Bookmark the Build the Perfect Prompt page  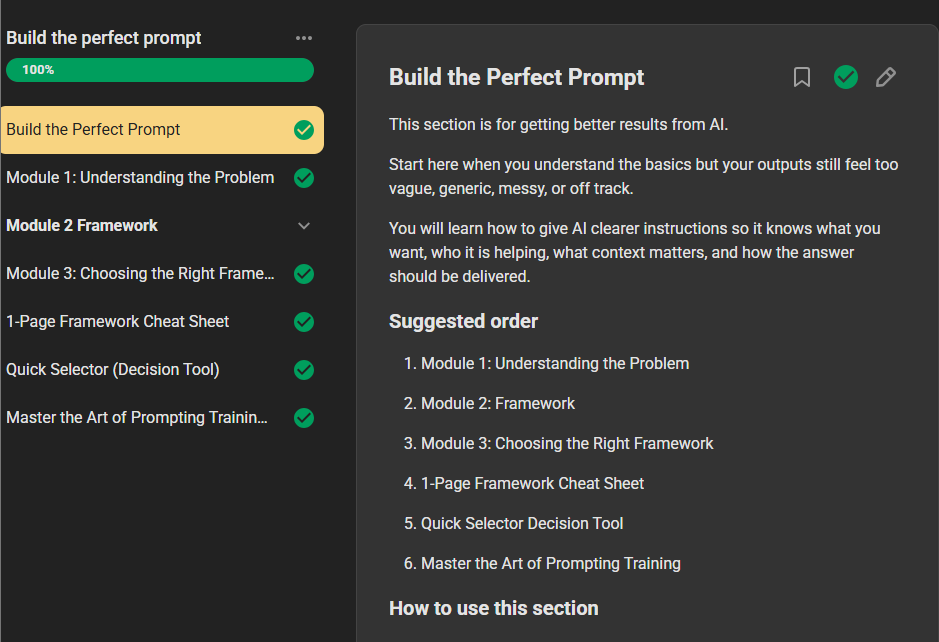click(802, 77)
